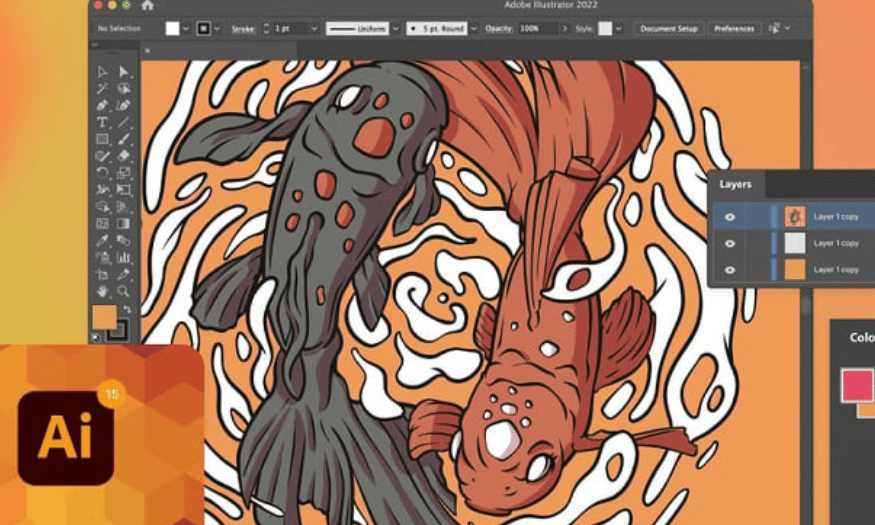Image resolution: width=875 pixels, height=525 pixels.
Task: Click the stroke swatch in control bar
Action: coord(204,28)
